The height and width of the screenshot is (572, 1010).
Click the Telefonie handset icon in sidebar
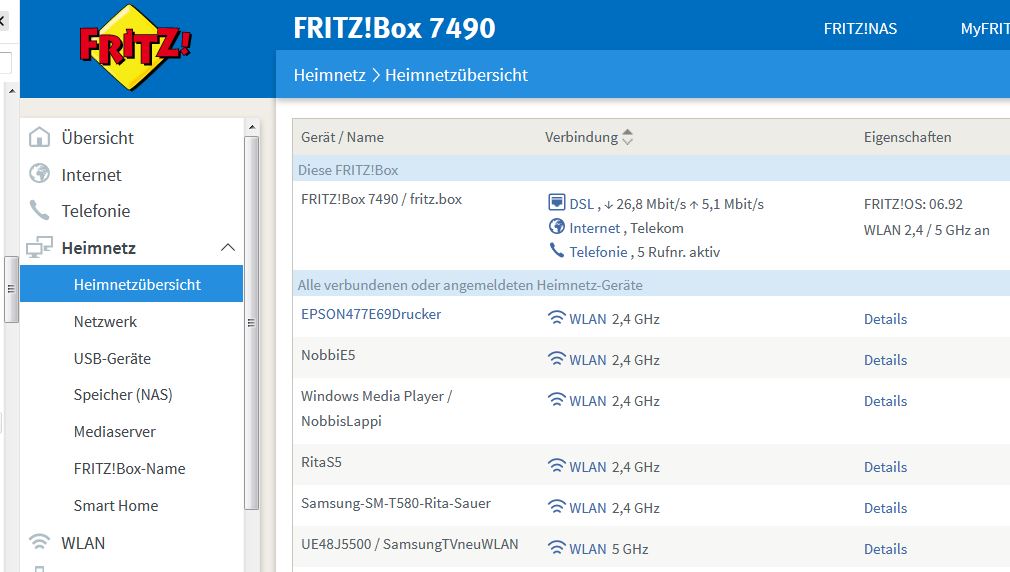tap(39, 210)
